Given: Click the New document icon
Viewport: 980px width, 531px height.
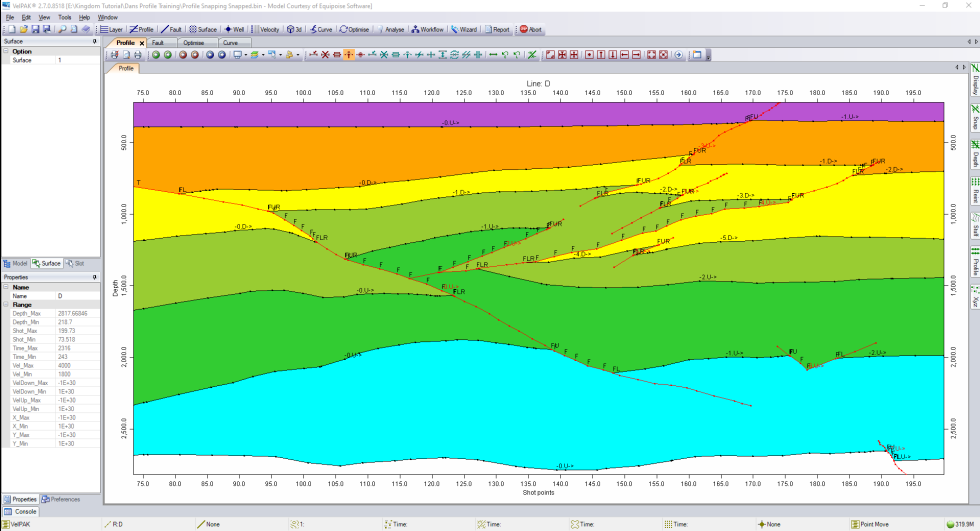Looking at the screenshot, I should click(12, 29).
